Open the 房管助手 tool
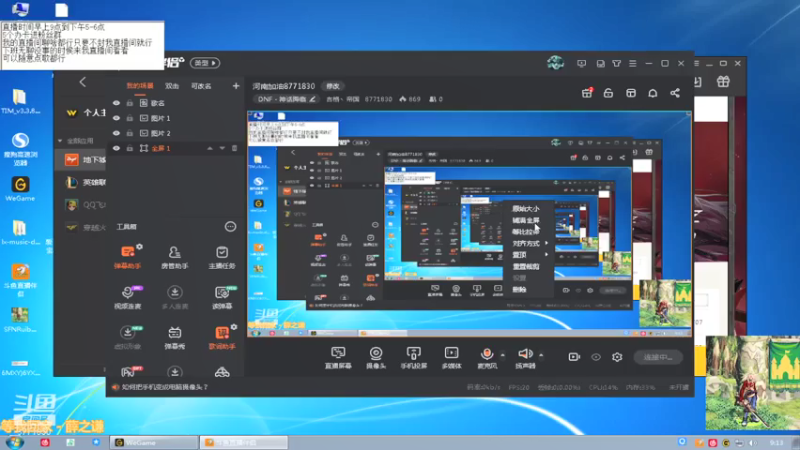The height and width of the screenshot is (450, 800). [174, 257]
